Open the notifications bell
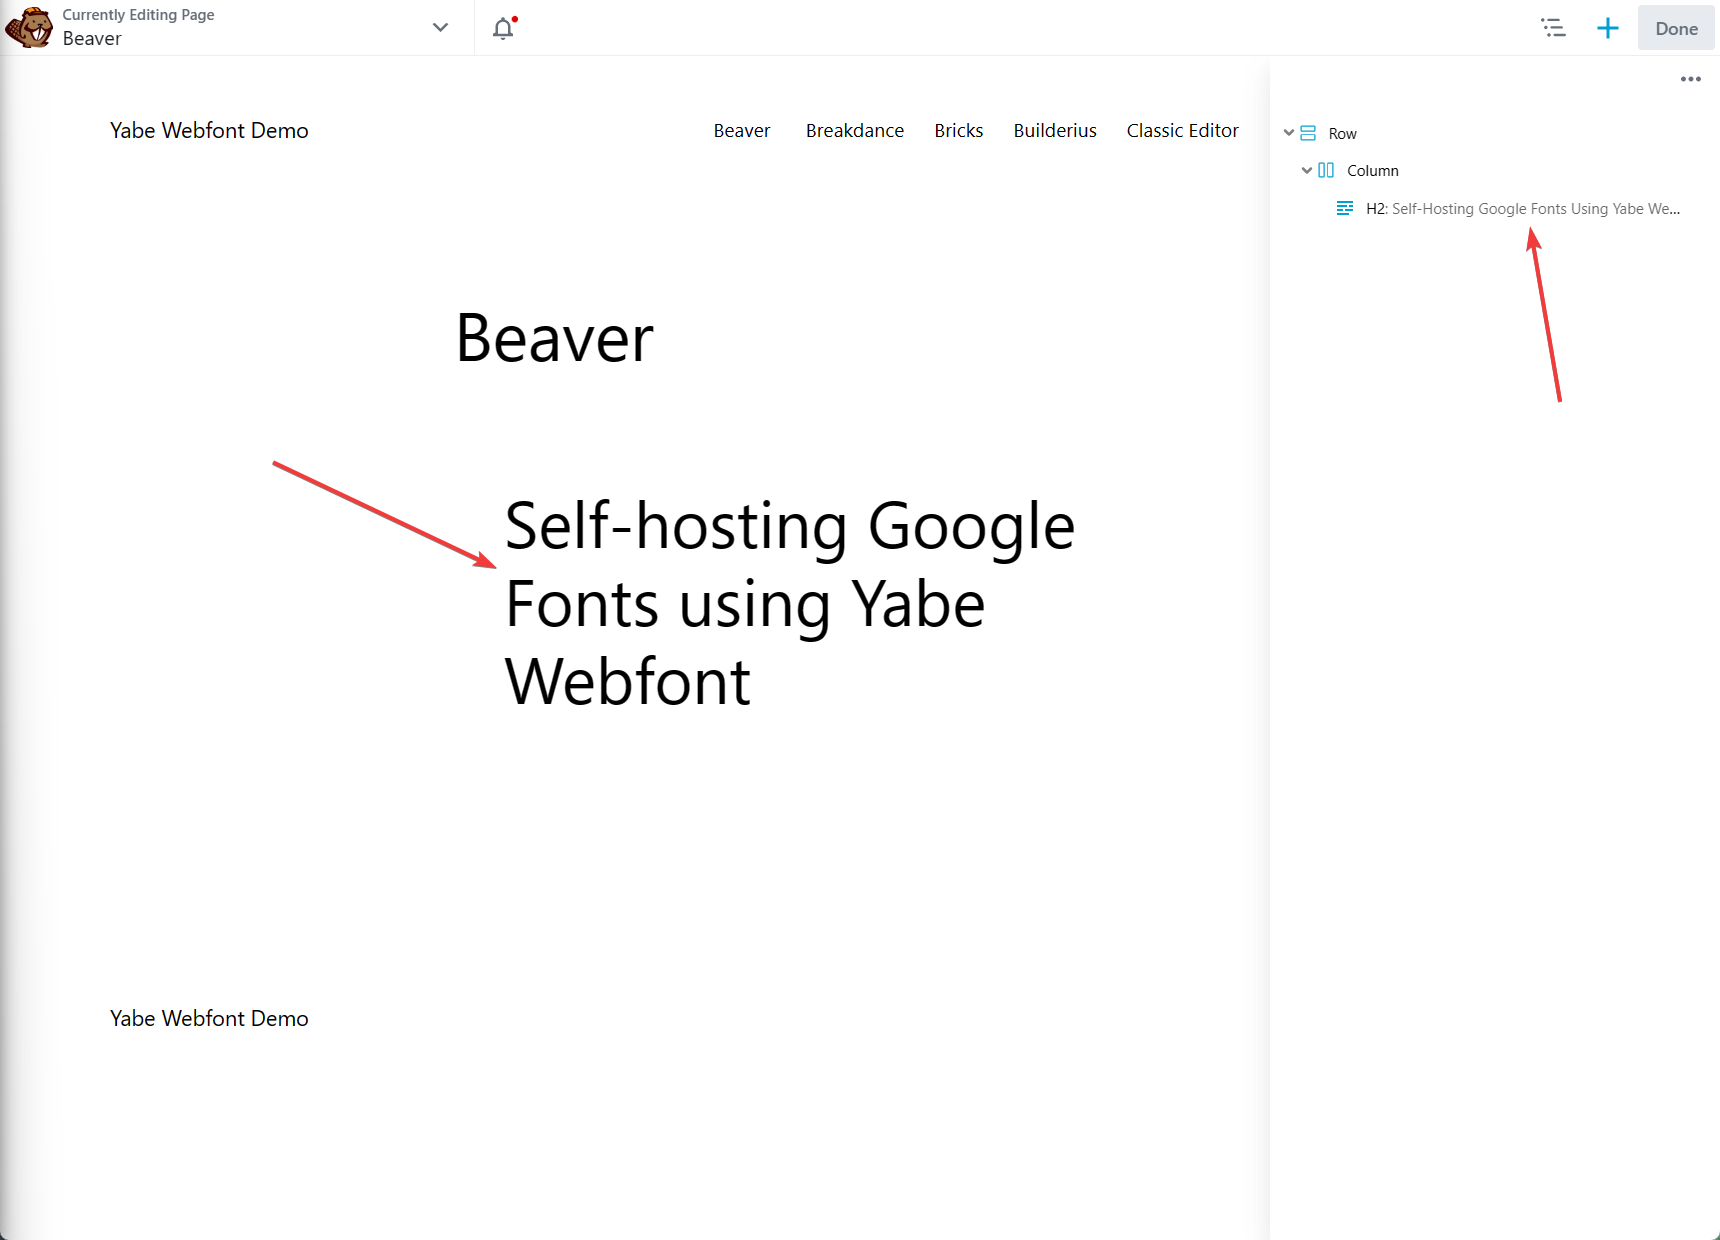This screenshot has width=1720, height=1240. (x=504, y=28)
